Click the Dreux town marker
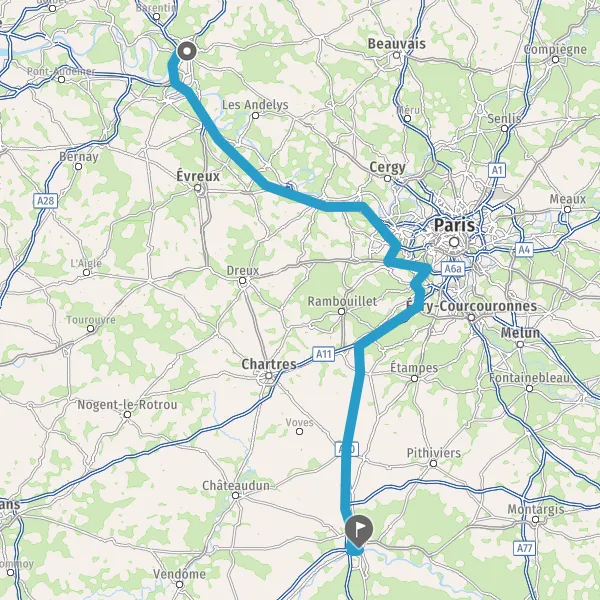Image resolution: width=600 pixels, height=600 pixels. [x=242, y=281]
